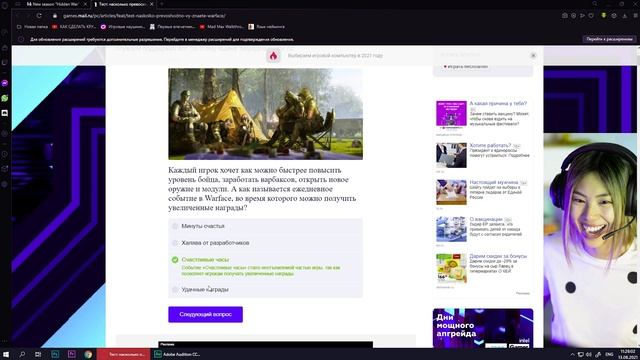Screen dimensions: 640x360
Task: Open the downloads icon in the browser toolbar
Action: (x=624, y=16)
